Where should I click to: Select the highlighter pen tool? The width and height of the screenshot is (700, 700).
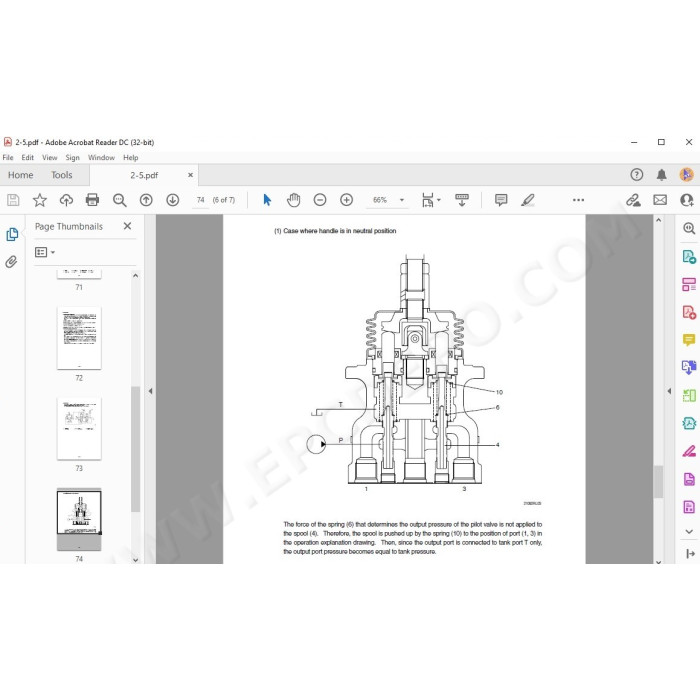(x=528, y=200)
